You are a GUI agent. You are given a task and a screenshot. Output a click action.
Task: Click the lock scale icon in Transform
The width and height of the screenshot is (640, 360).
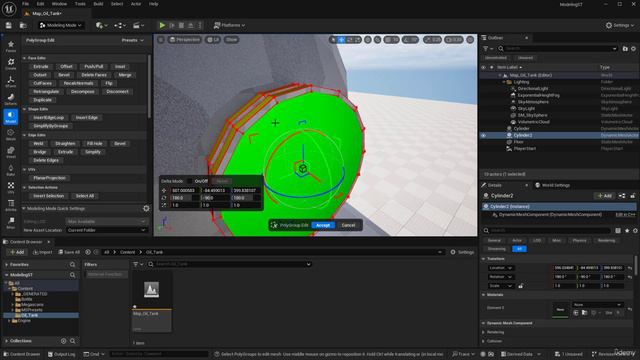(x=521, y=286)
